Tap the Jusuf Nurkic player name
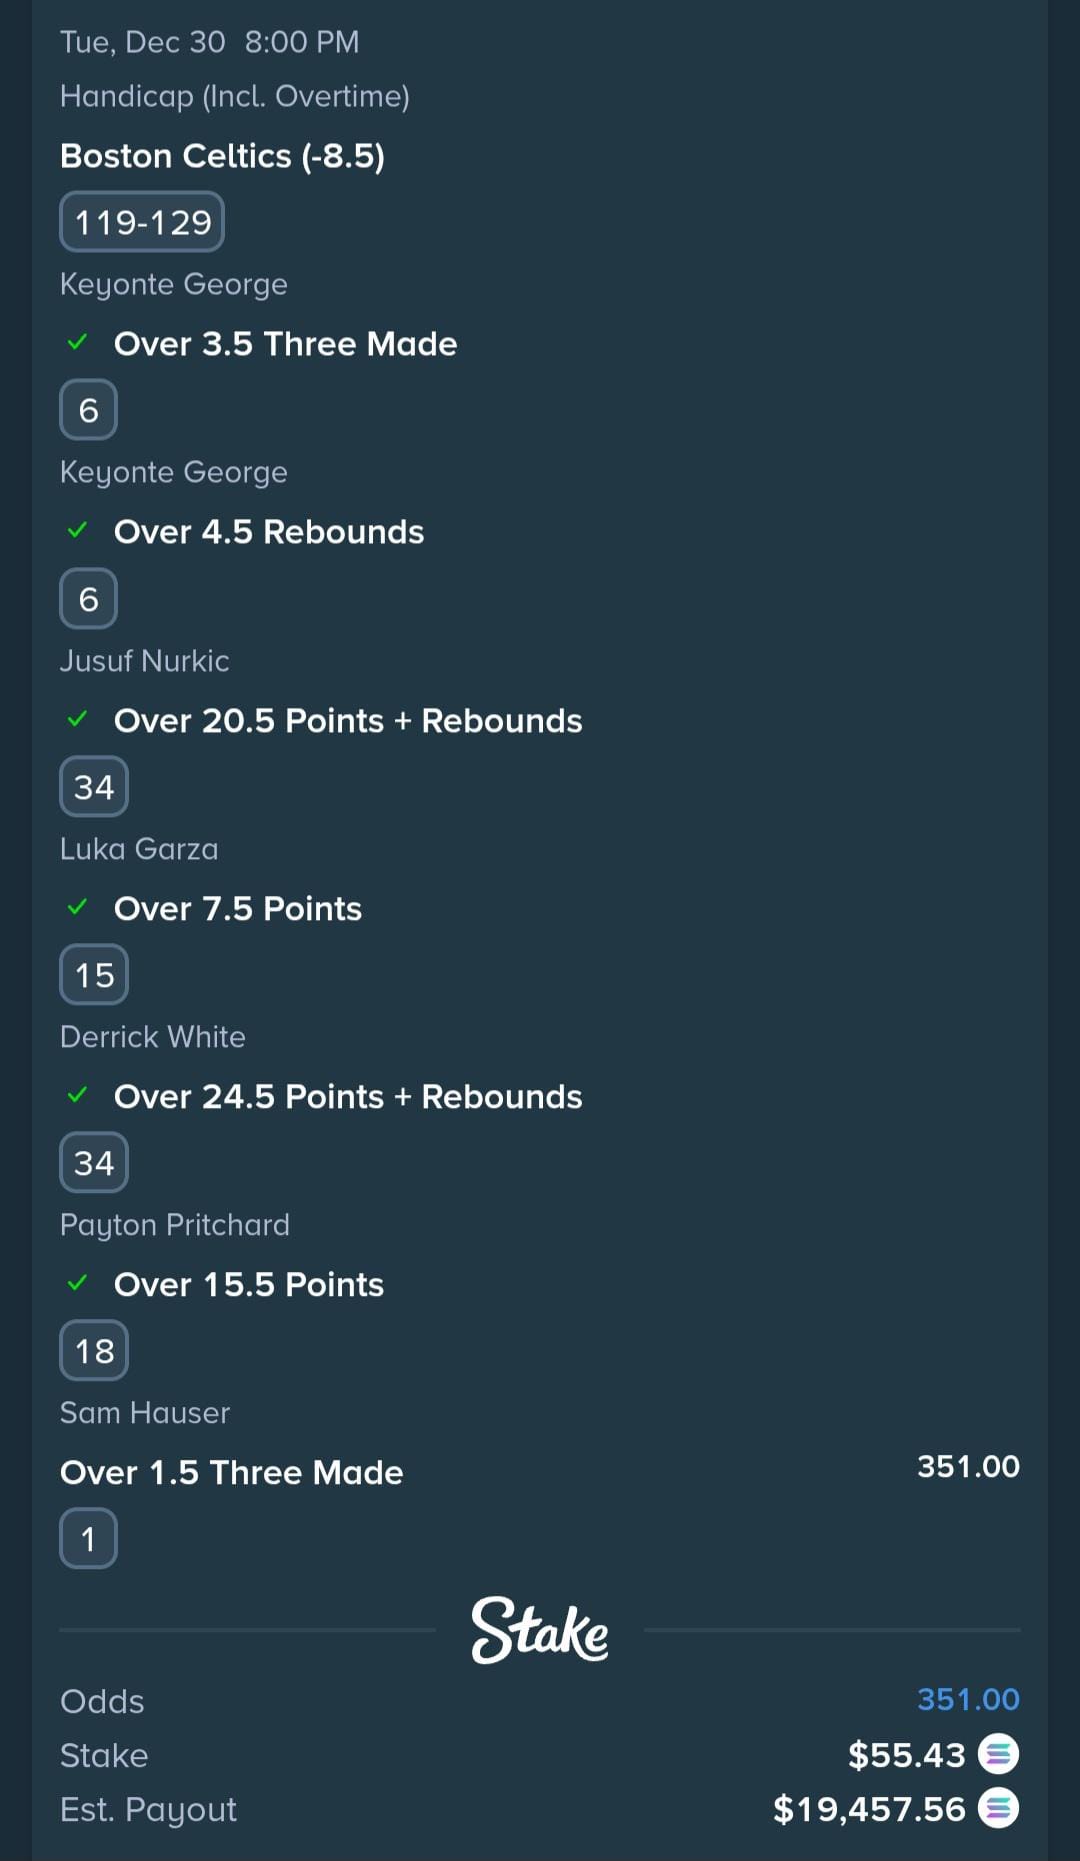The image size is (1080, 1861). [145, 661]
